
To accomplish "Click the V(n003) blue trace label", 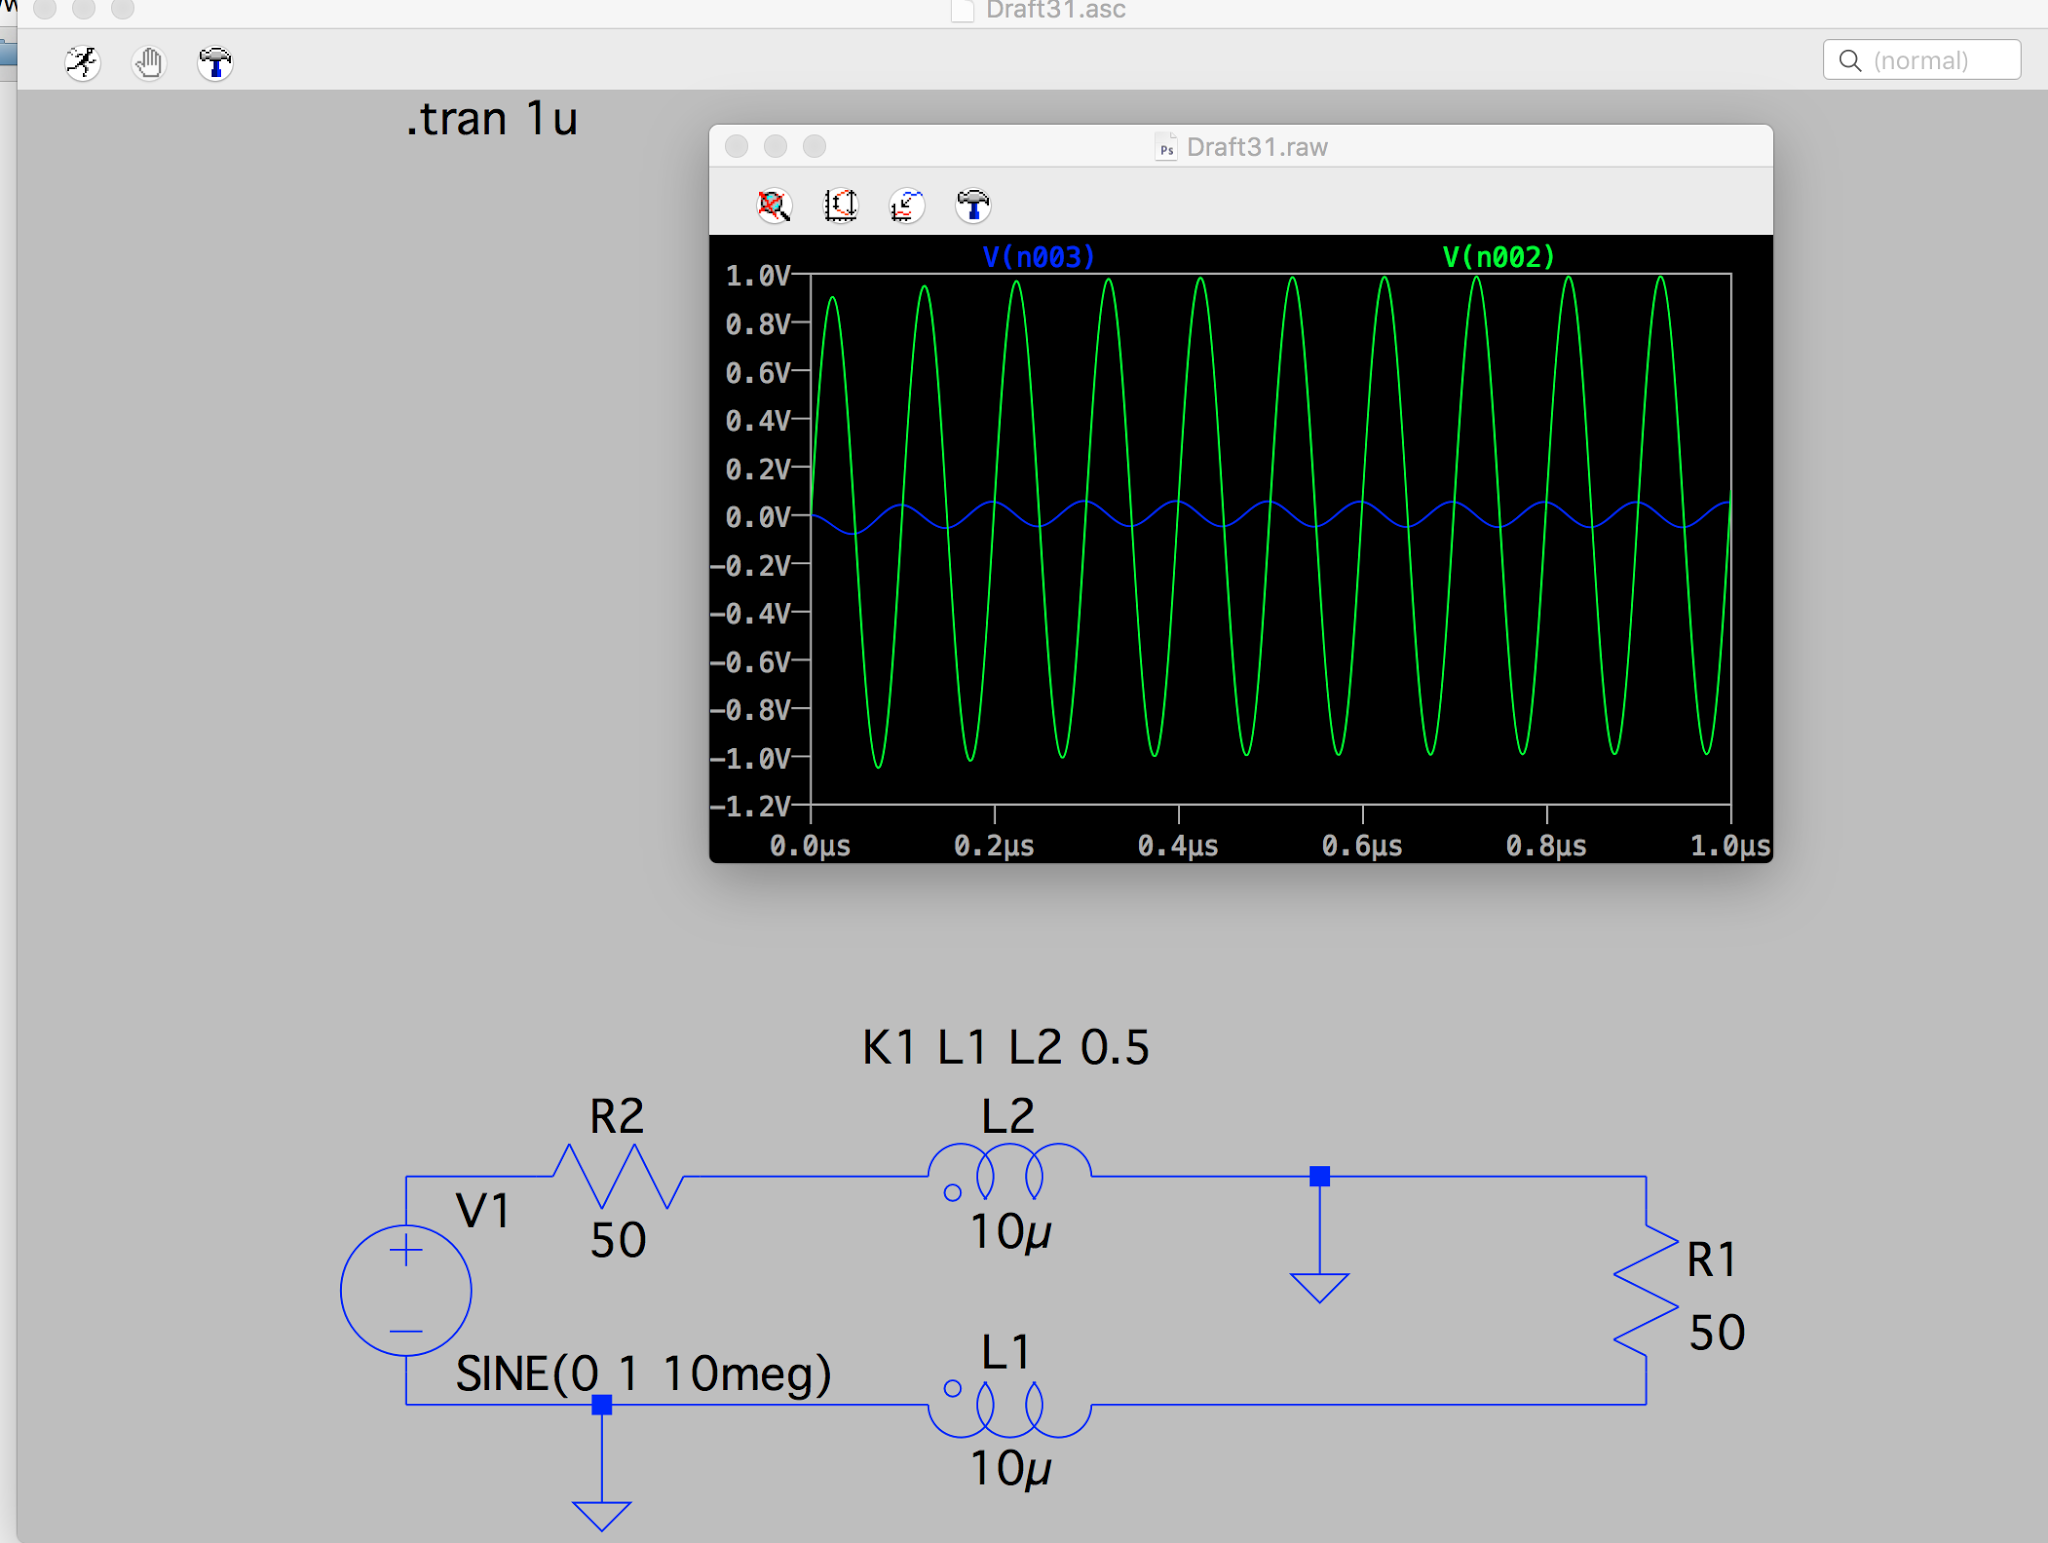I will (x=1038, y=257).
